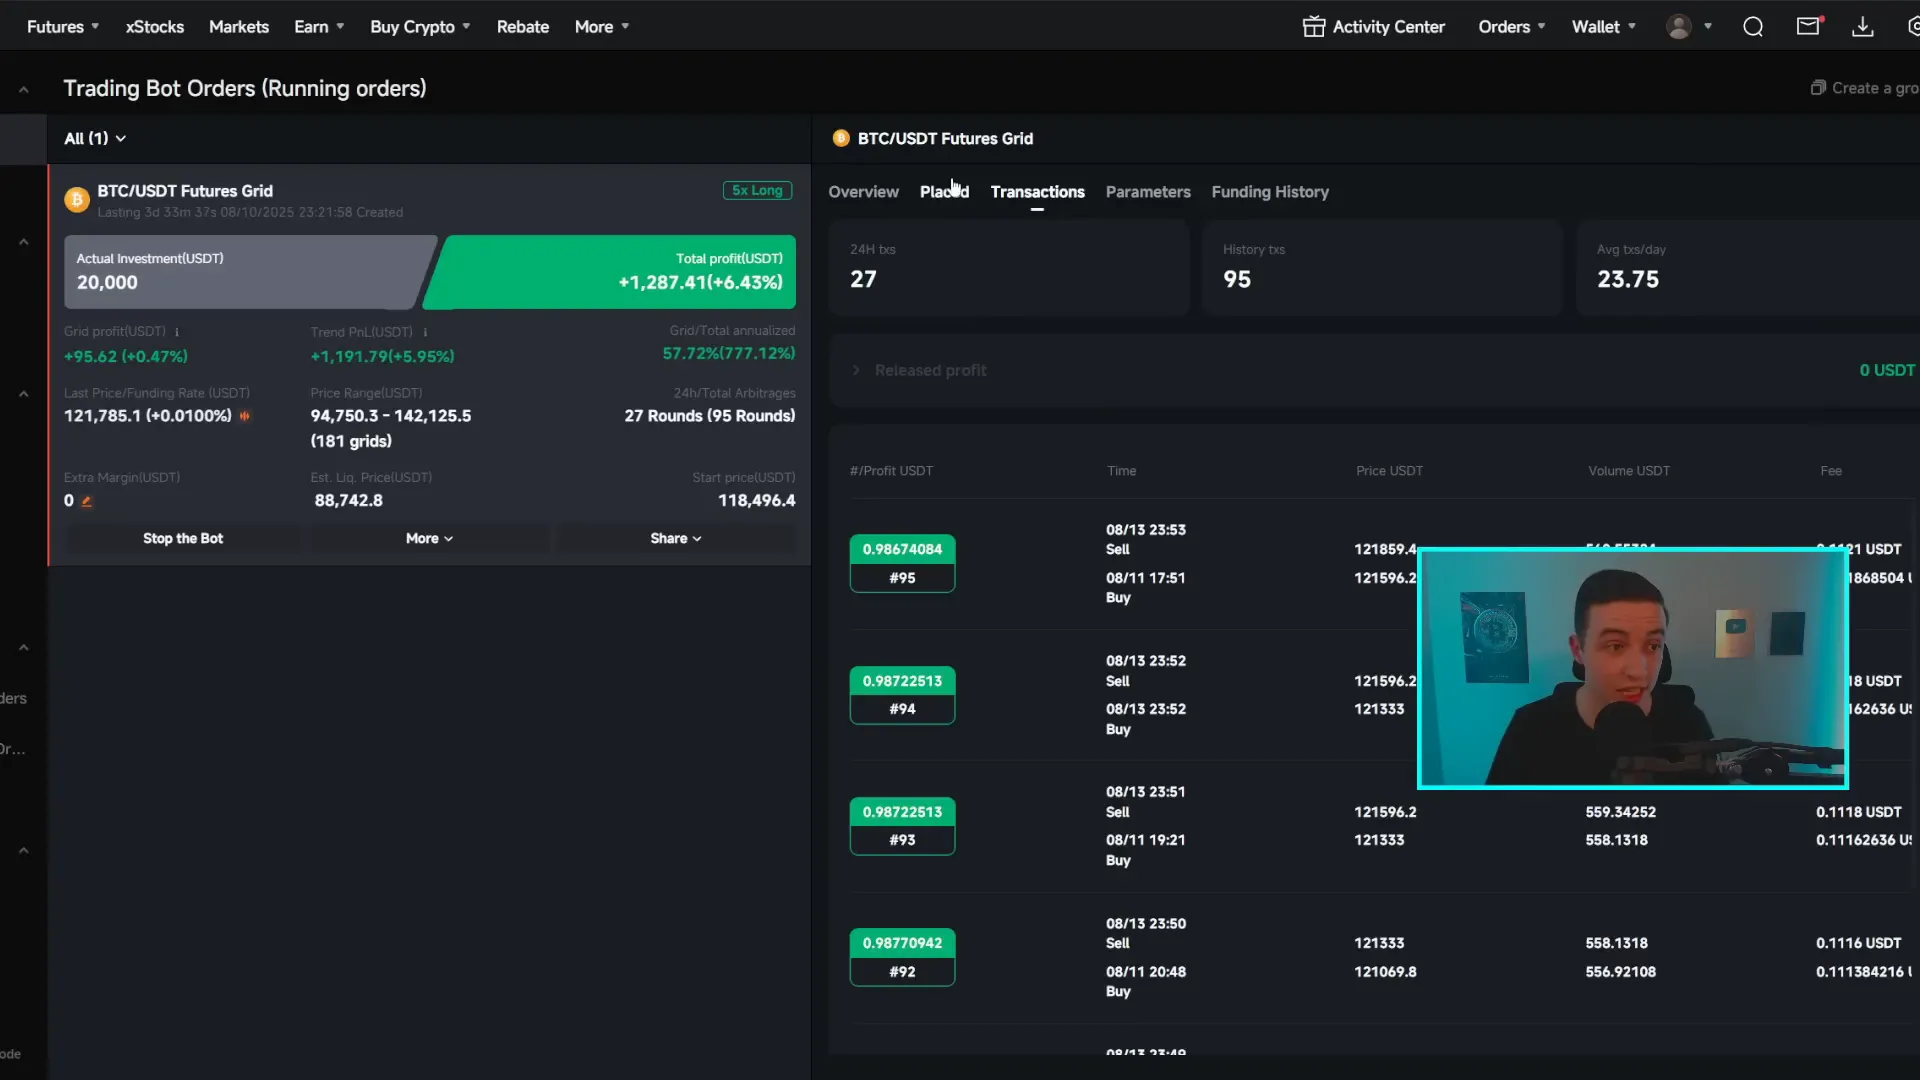
Task: Click the Price USDT column header
Action: click(x=1389, y=470)
